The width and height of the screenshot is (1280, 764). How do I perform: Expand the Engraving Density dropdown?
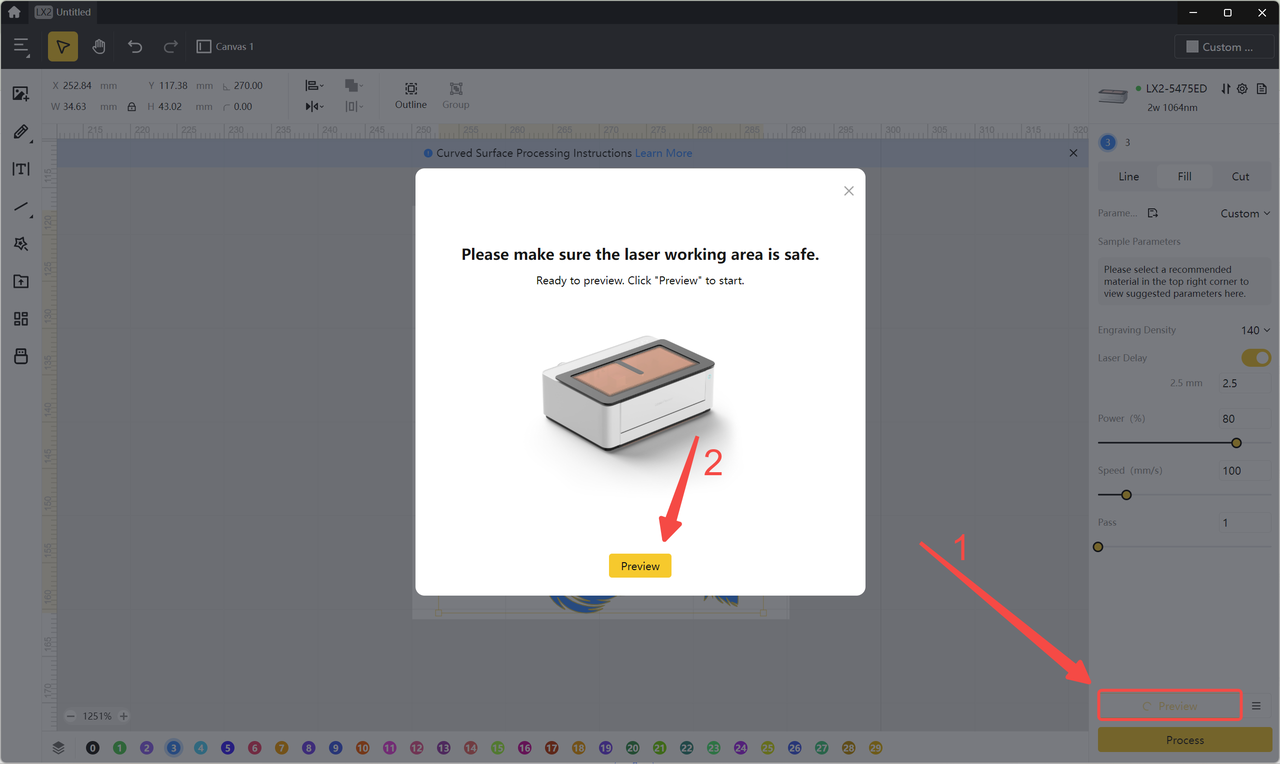(1255, 330)
